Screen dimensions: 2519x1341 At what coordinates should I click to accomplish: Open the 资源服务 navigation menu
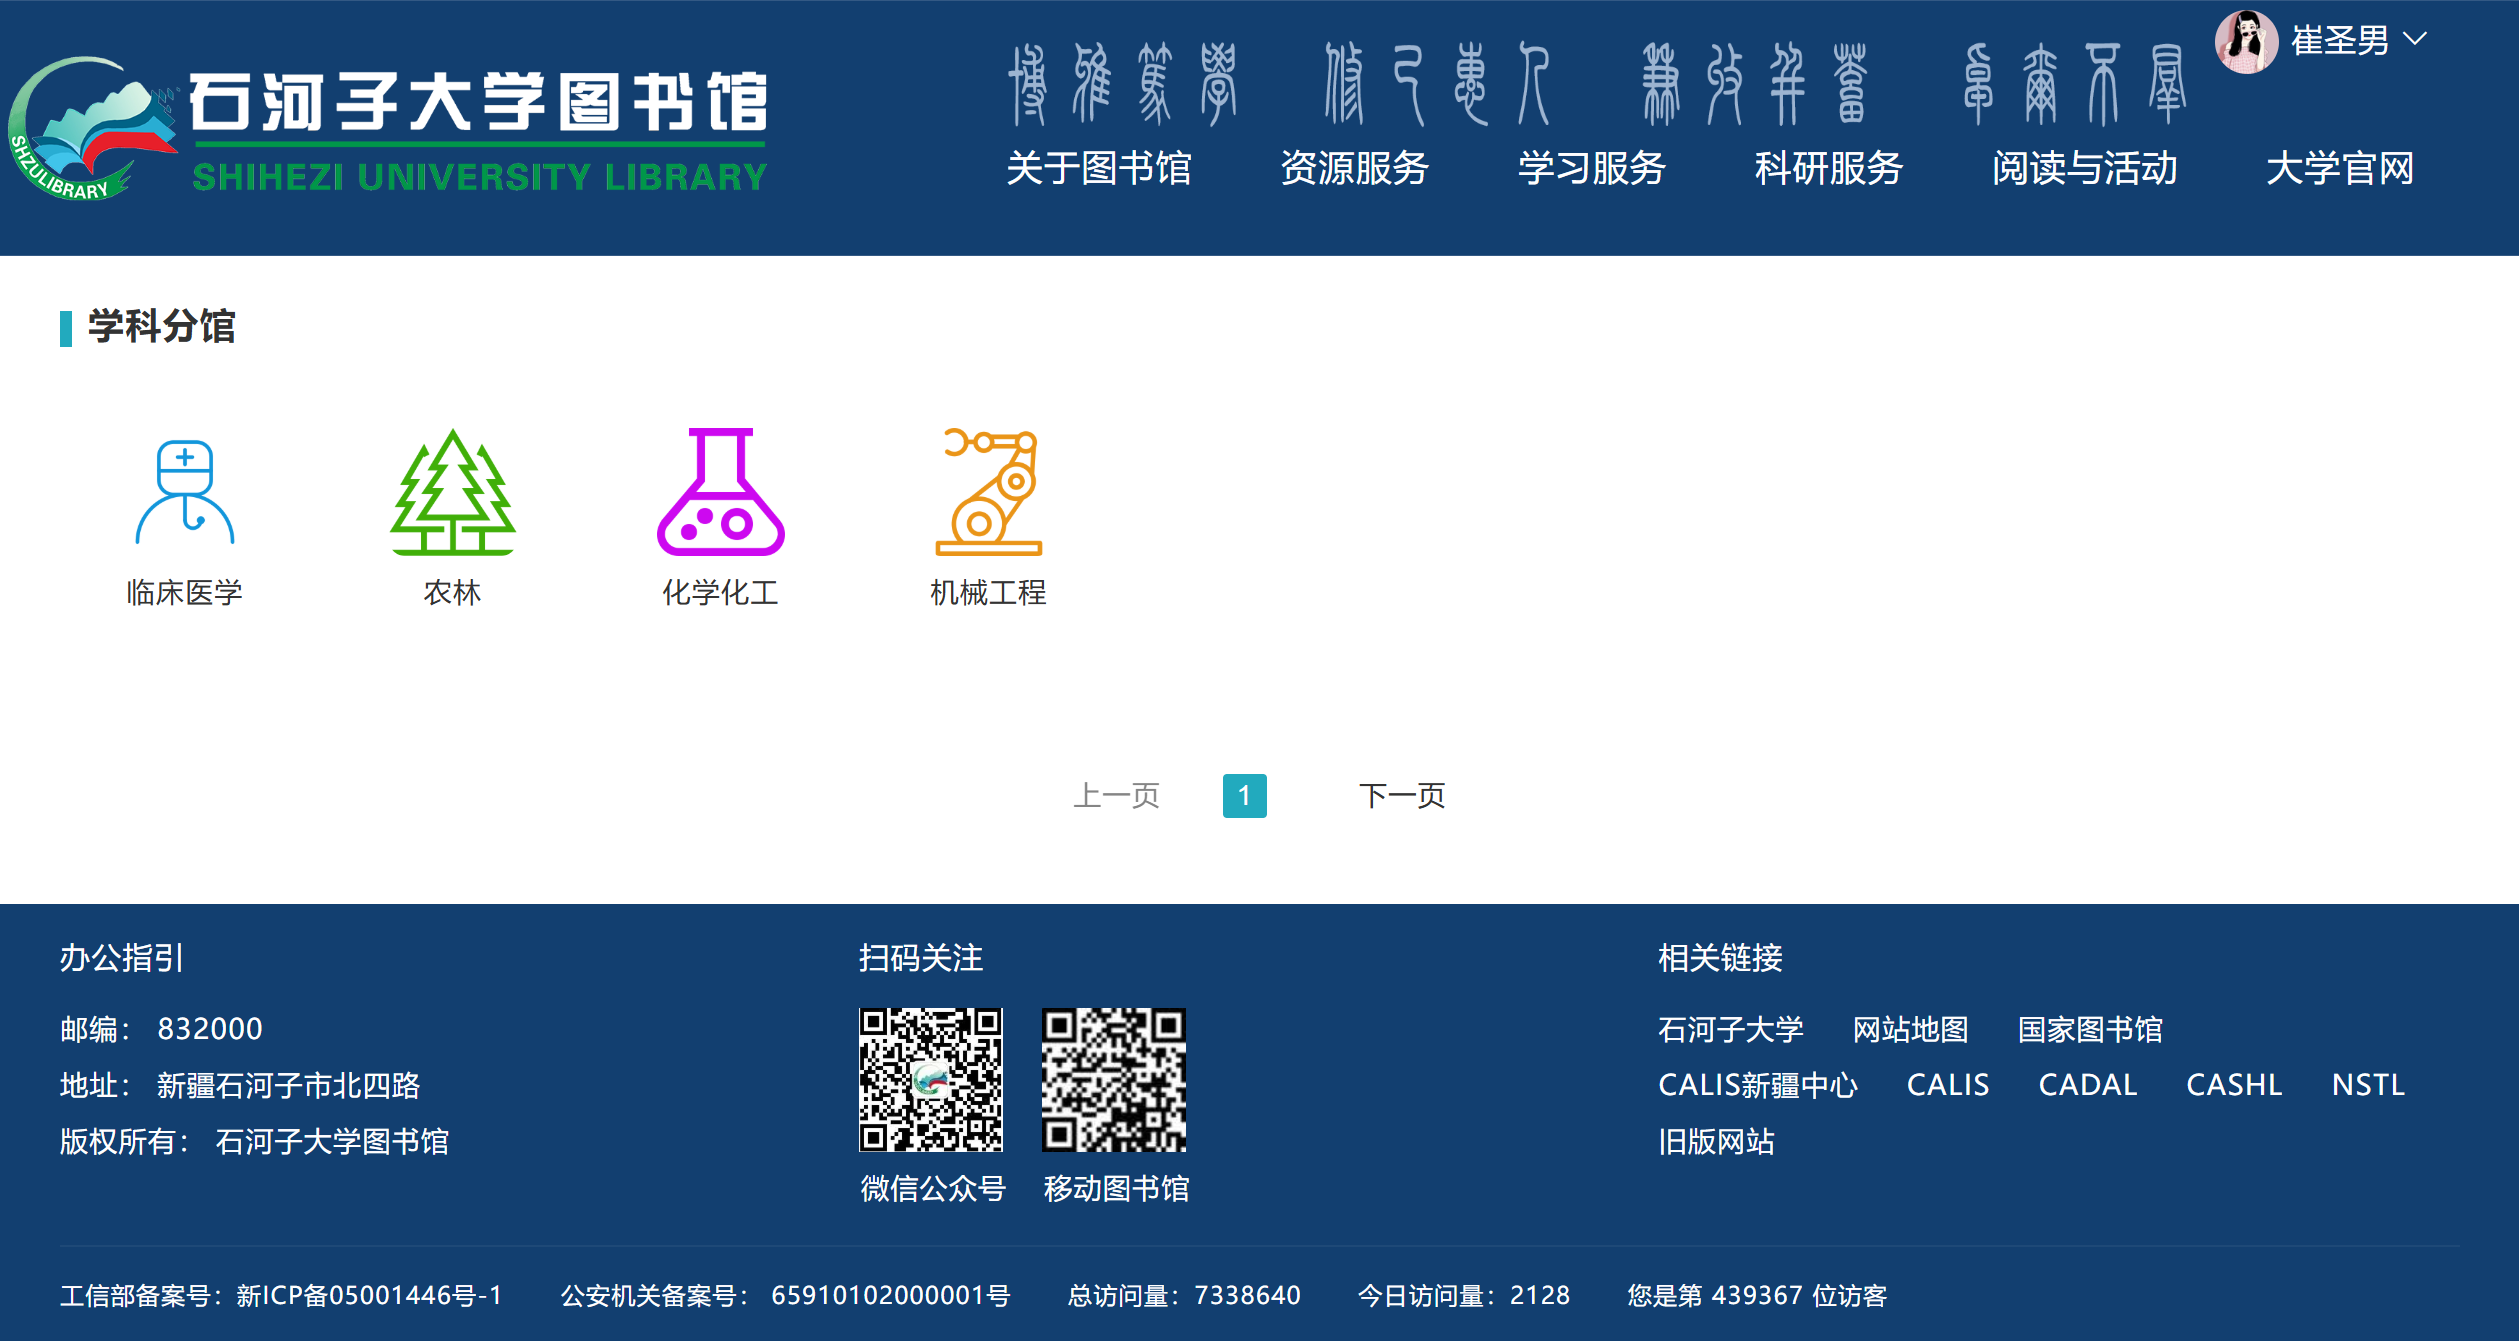click(1354, 168)
